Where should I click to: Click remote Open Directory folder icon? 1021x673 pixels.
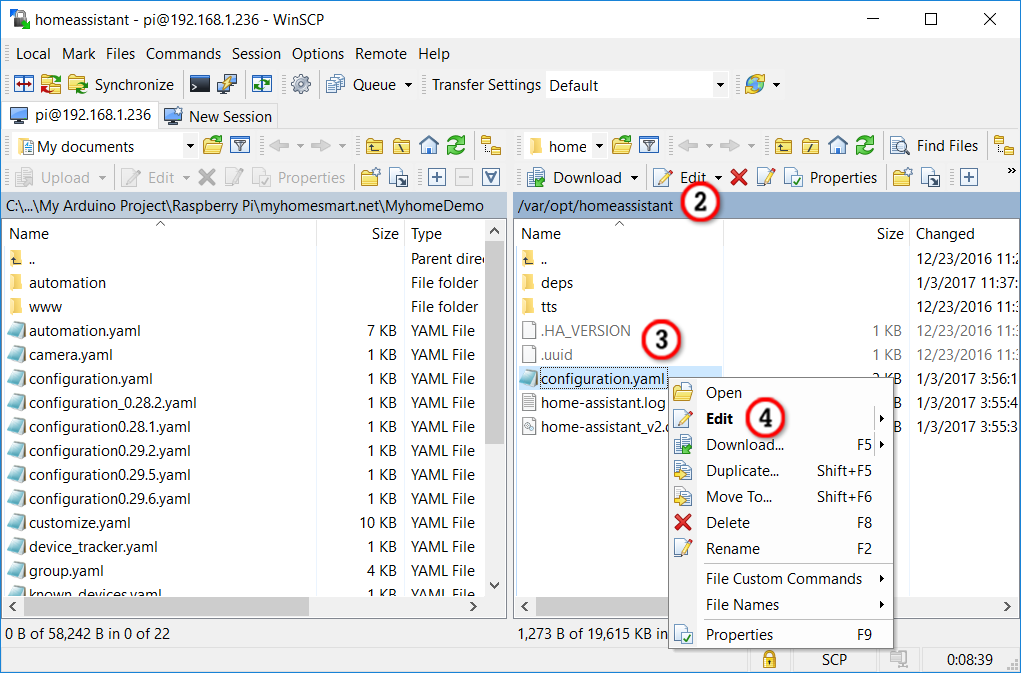pos(622,146)
